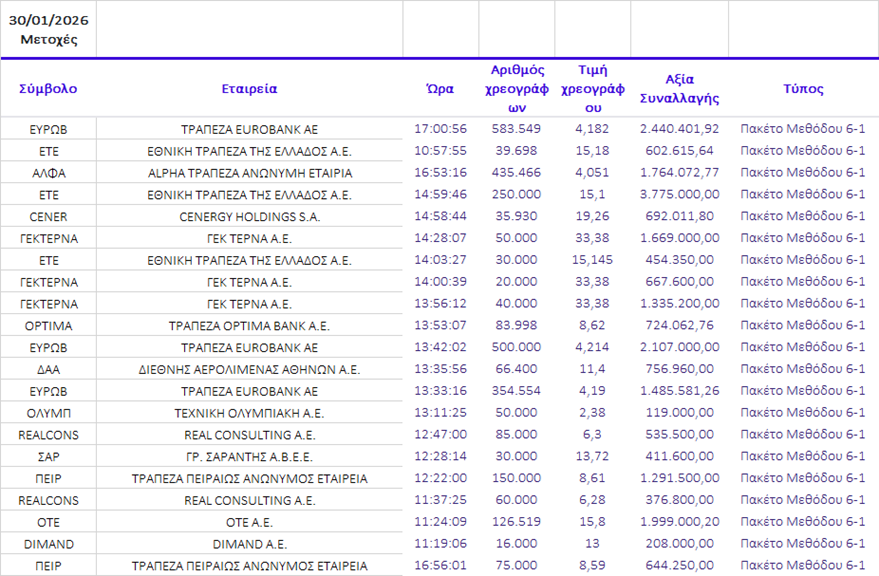This screenshot has height=576, width=879.
Task: Click time cell 13:42:02
Action: click(440, 348)
